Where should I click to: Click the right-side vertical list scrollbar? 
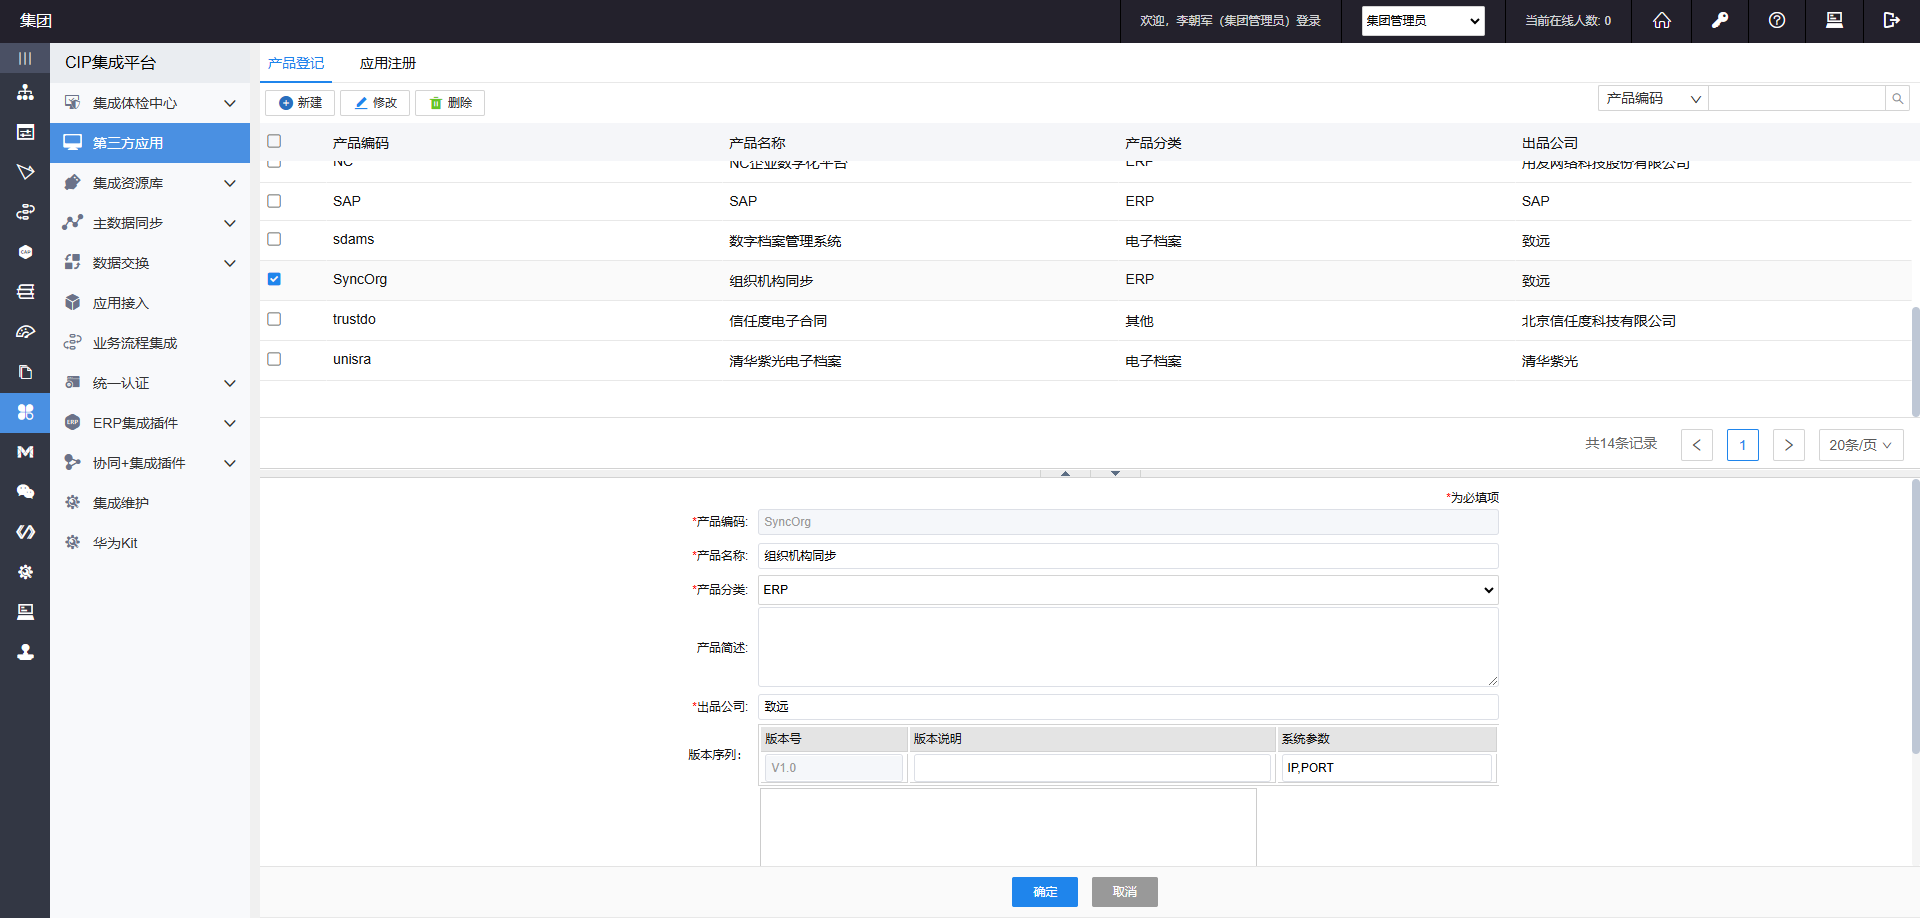tap(1914, 360)
